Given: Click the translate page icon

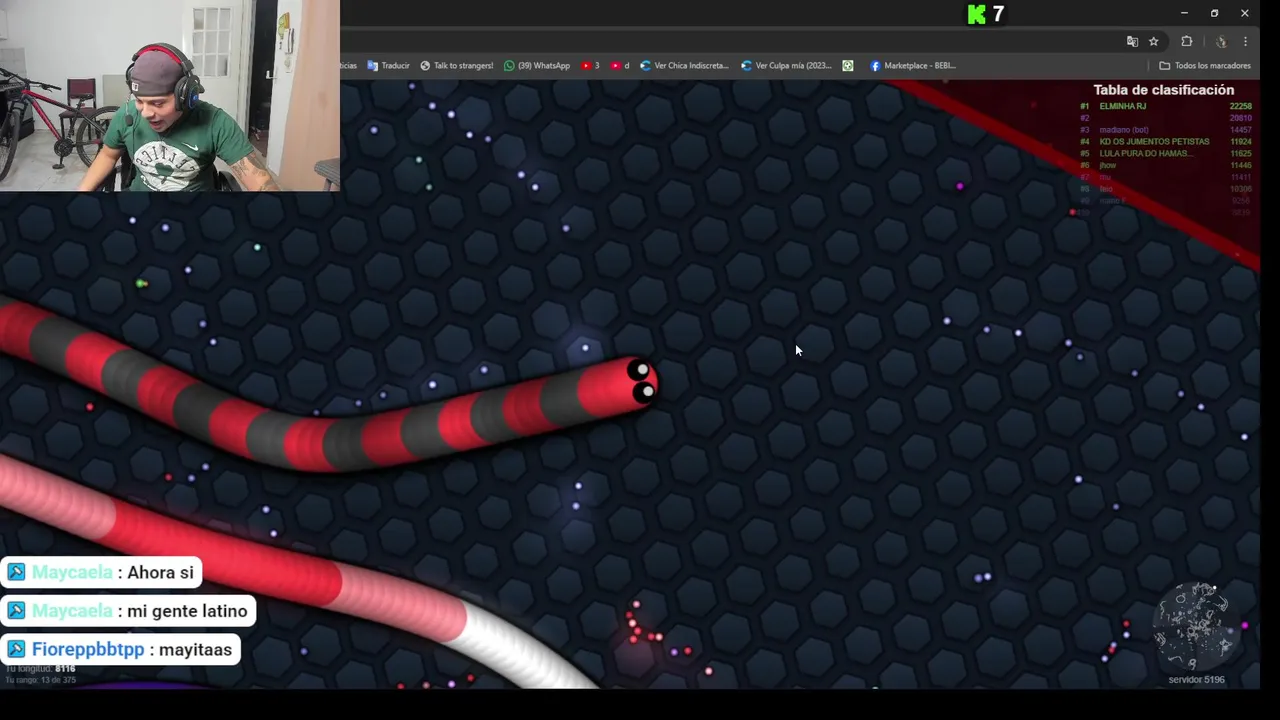Looking at the screenshot, I should (1132, 41).
